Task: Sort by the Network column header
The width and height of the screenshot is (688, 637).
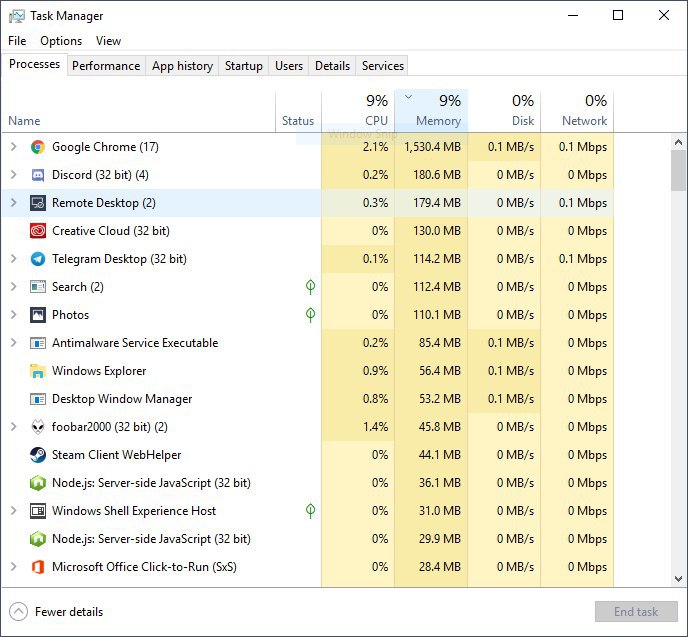Action: (577, 111)
